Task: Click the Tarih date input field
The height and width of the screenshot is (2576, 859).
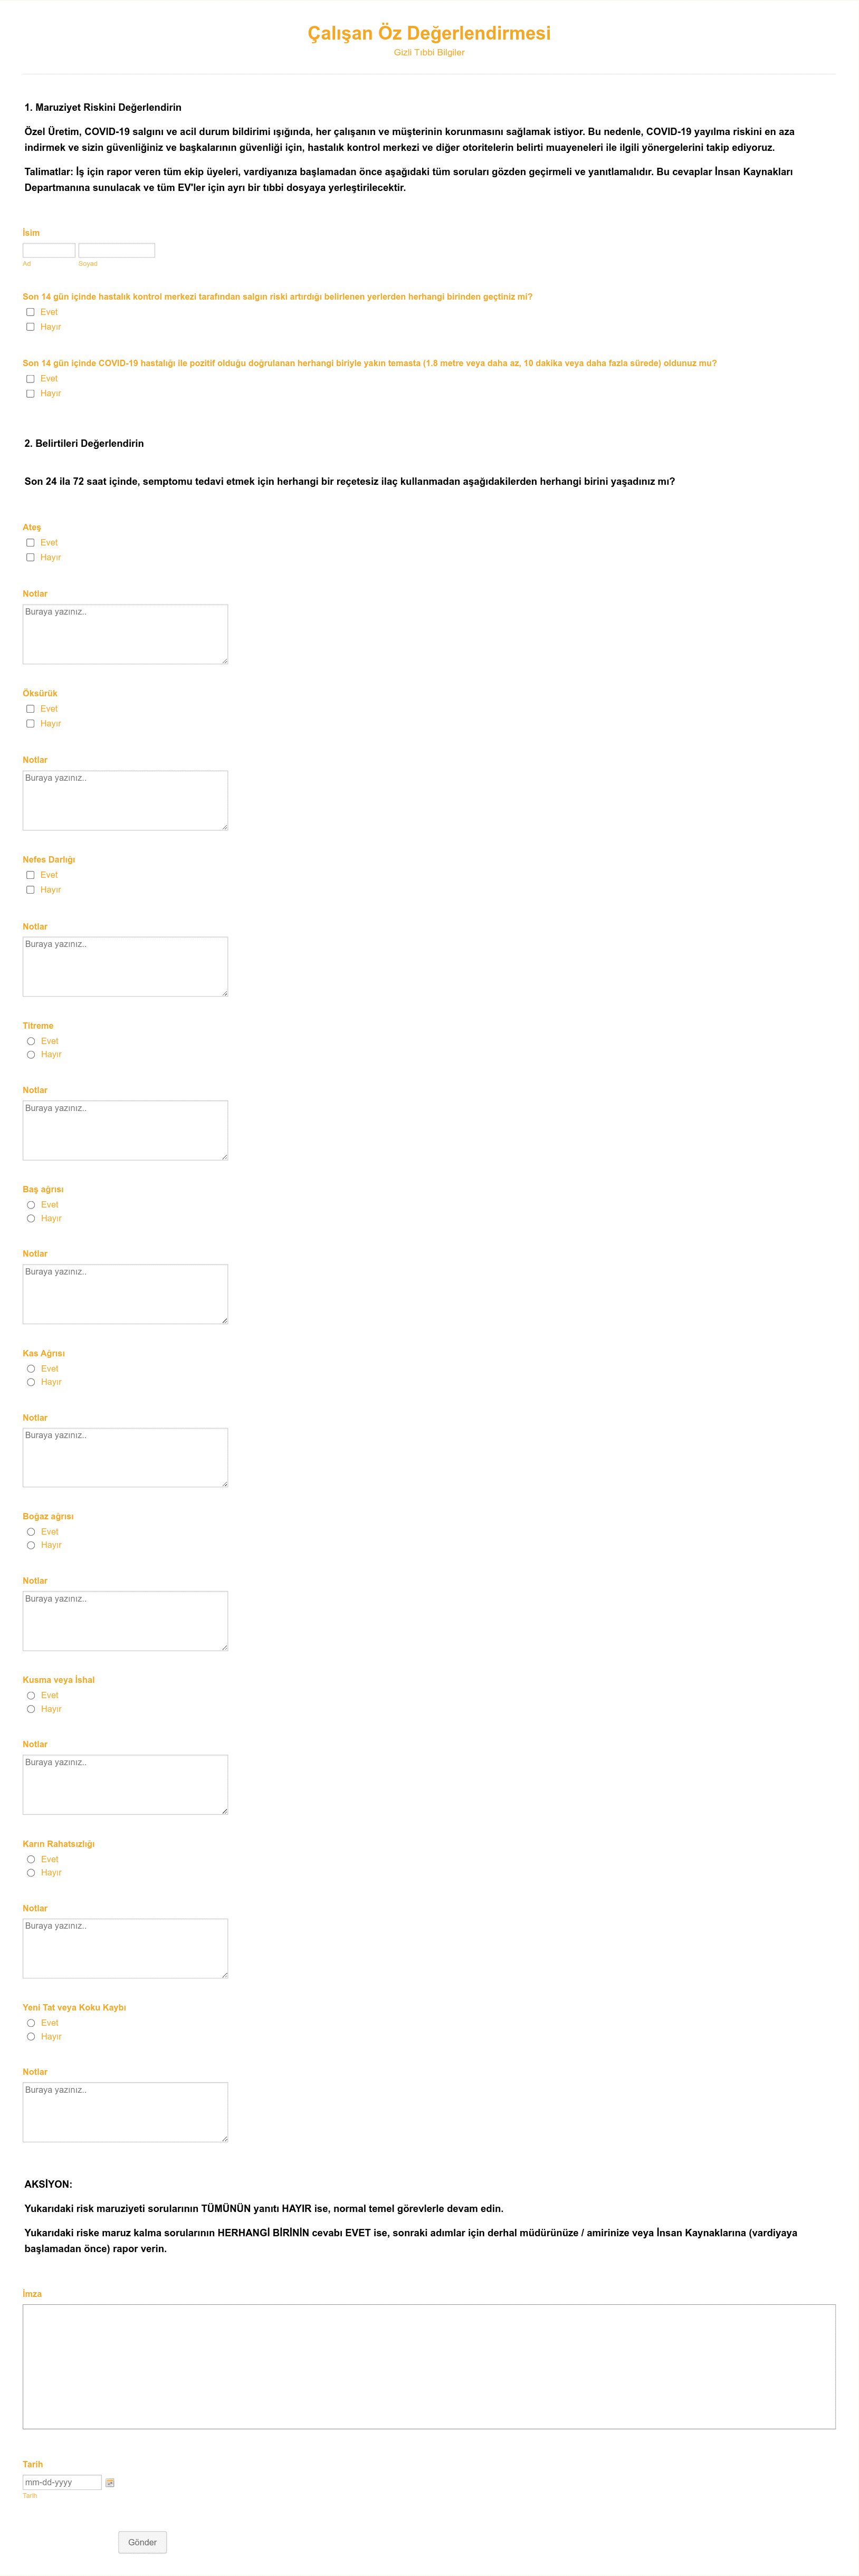Action: coord(62,2482)
